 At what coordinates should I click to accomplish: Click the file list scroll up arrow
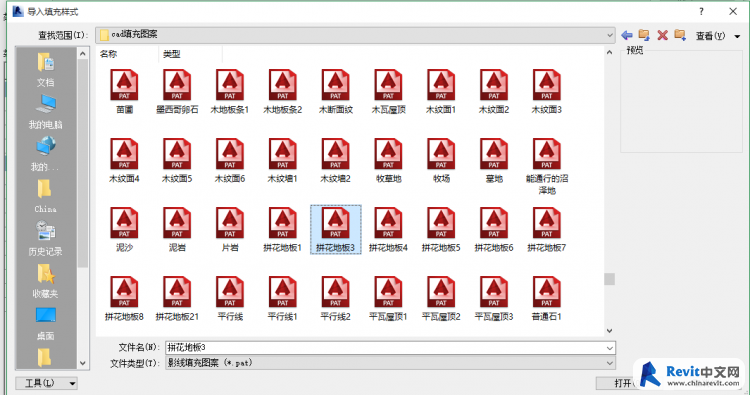609,52
